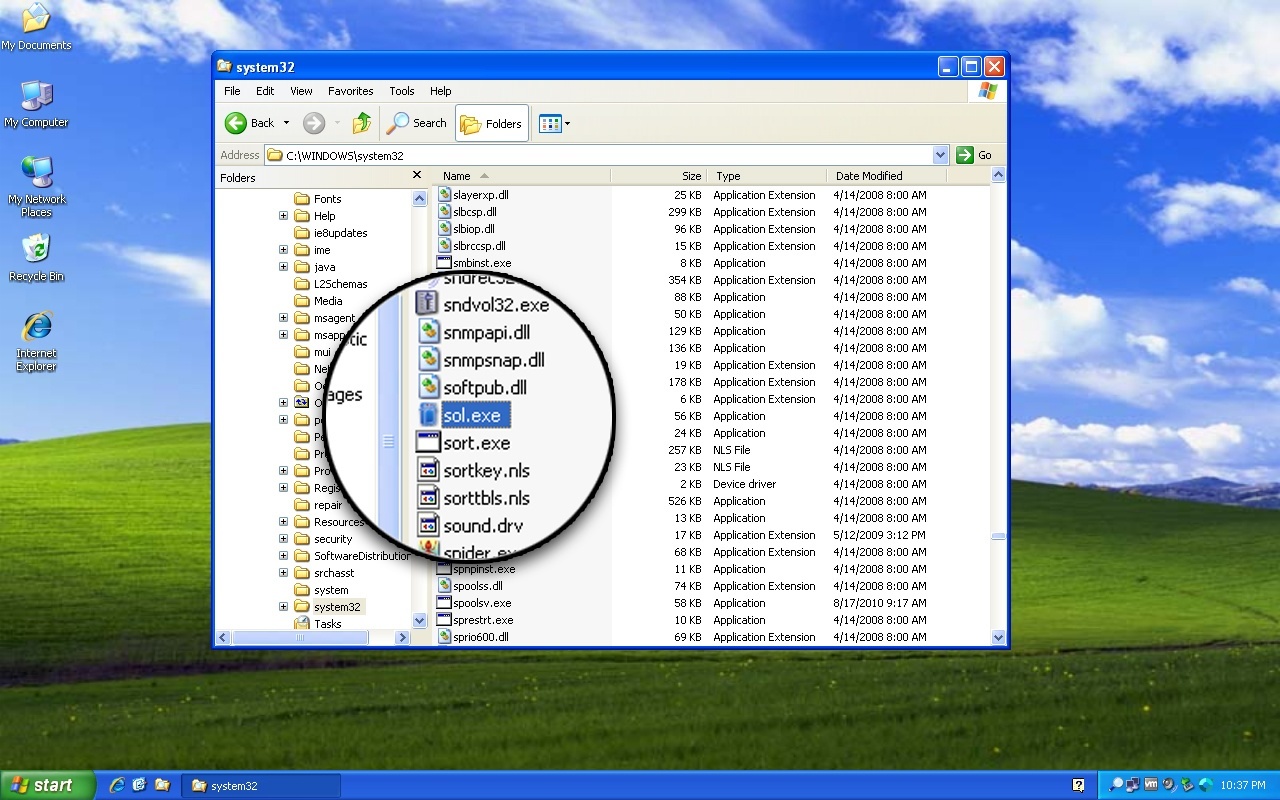Open the Help menu

click(441, 91)
